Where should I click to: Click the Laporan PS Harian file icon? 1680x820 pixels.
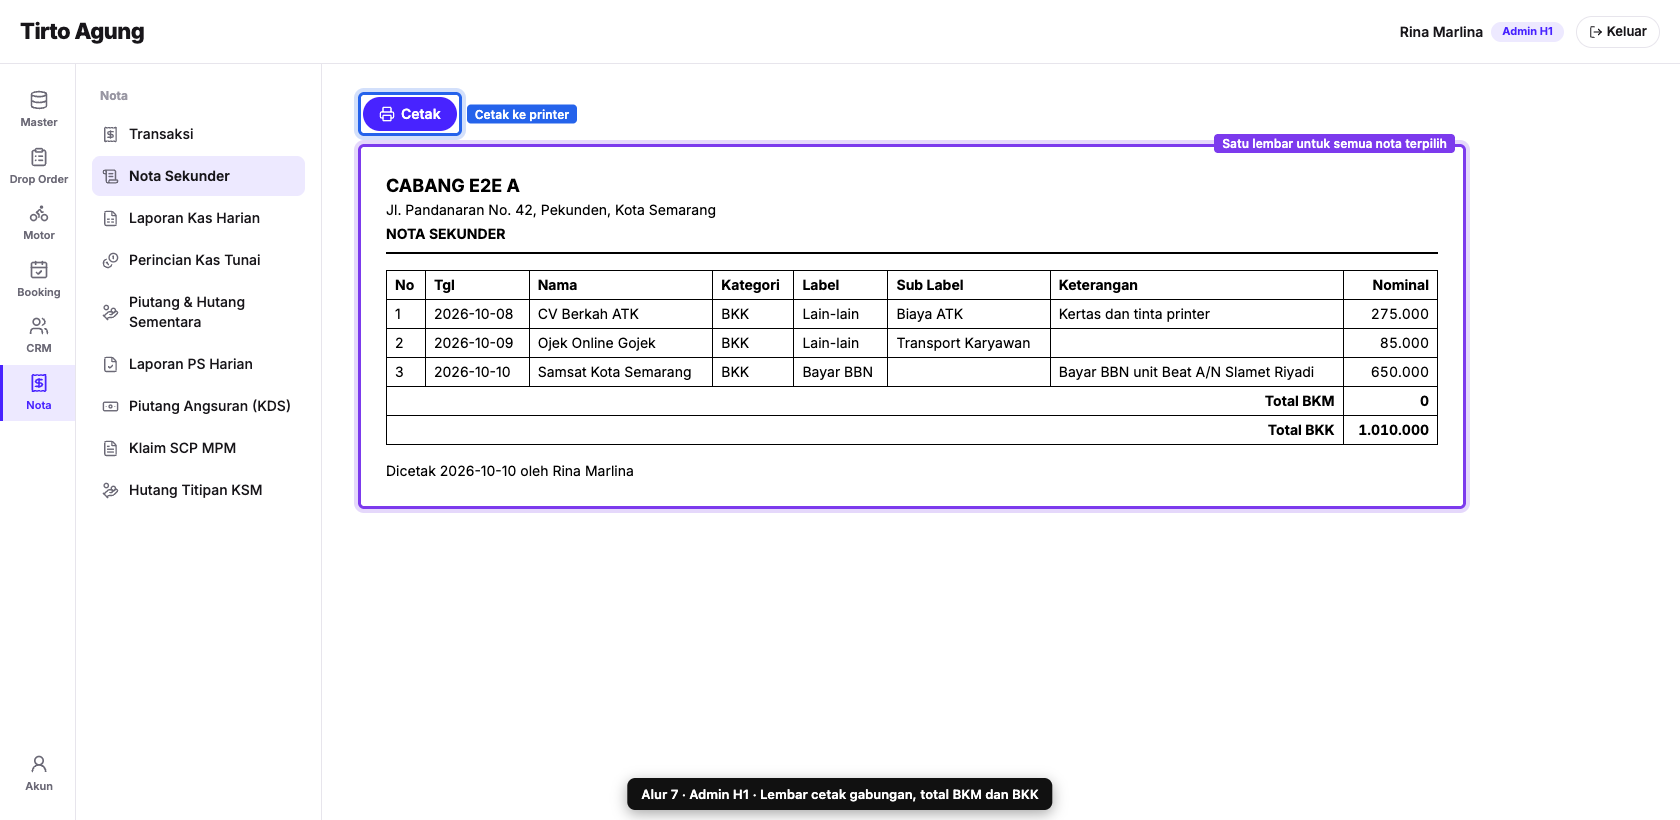tap(111, 364)
